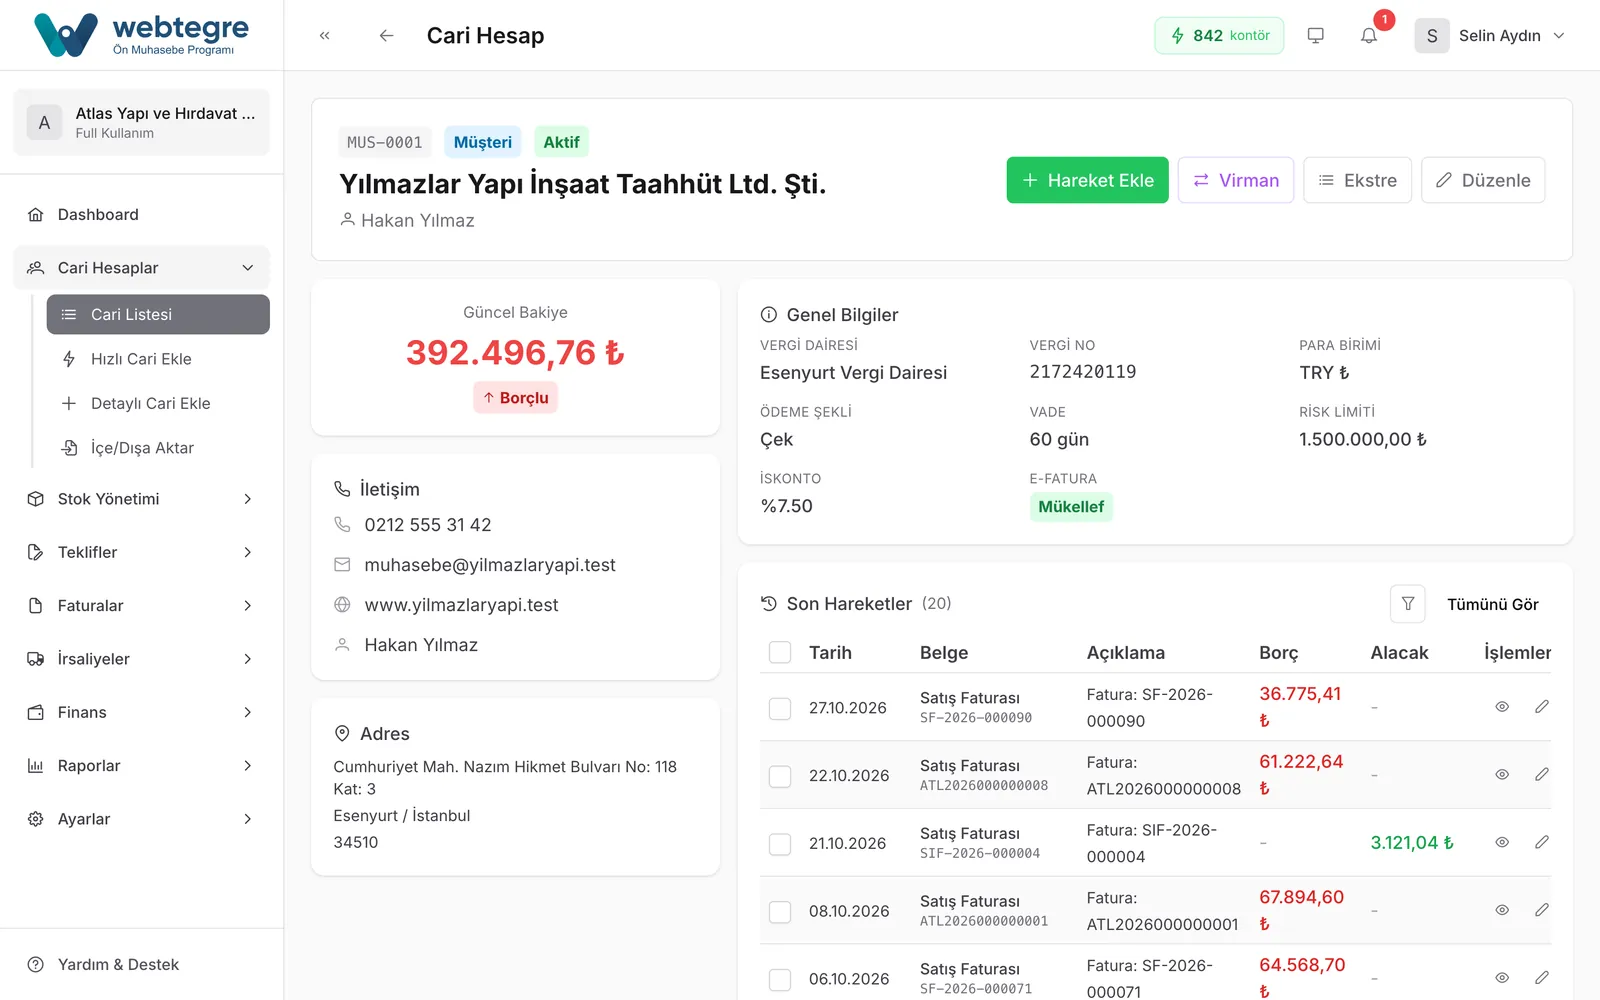This screenshot has width=1600, height=1000.
Task: Click the Mükellef e-fatura badge
Action: [x=1071, y=507]
